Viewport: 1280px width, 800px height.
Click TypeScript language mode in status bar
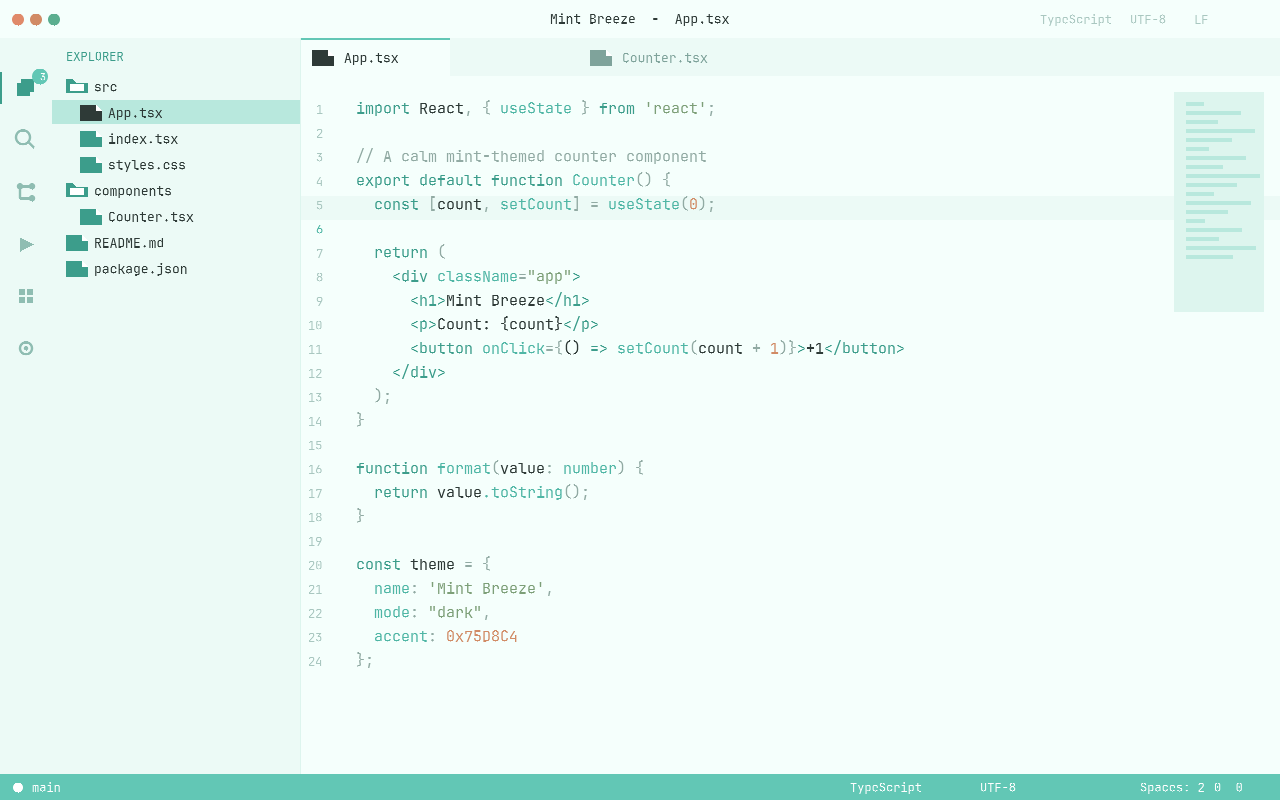[x=886, y=788]
